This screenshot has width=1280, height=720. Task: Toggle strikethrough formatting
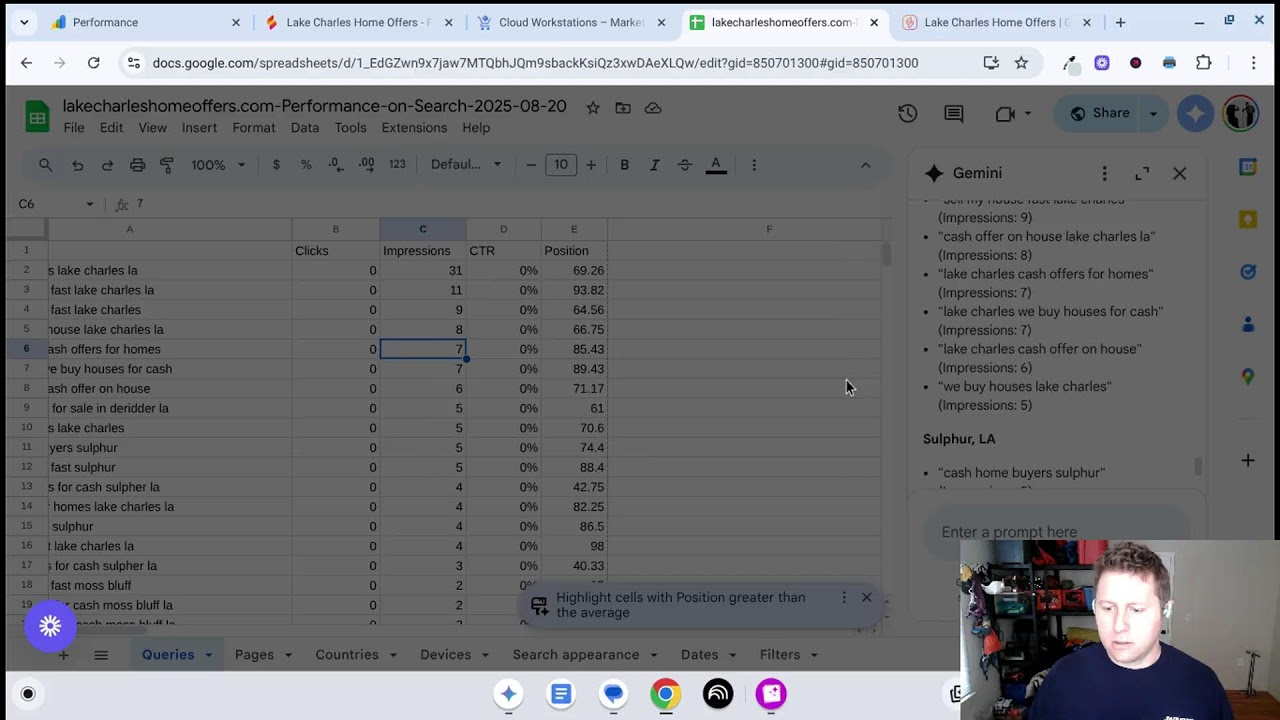click(684, 165)
